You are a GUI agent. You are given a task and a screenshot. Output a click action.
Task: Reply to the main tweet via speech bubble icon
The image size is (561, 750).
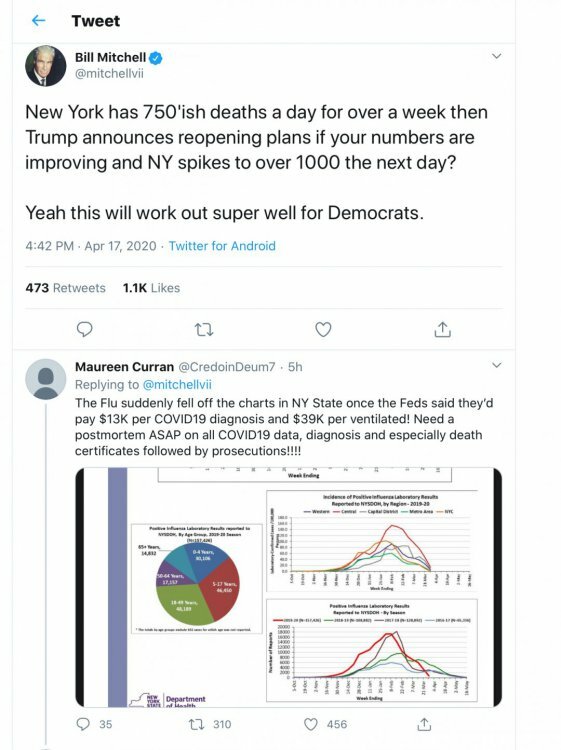coord(85,329)
